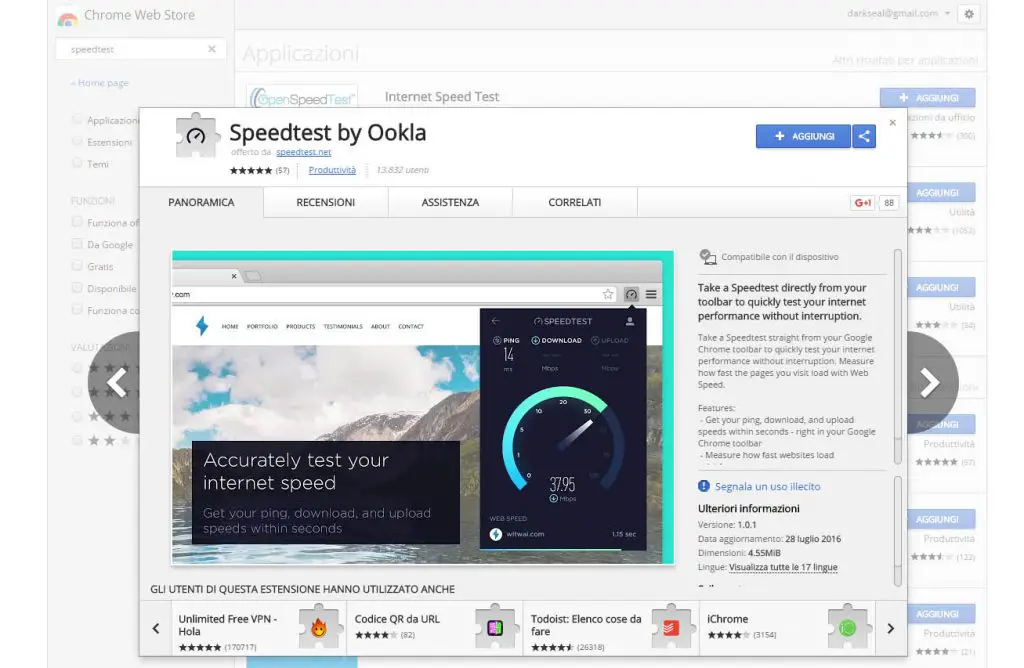Show previous screenshot with left arrow
The height and width of the screenshot is (668, 1024).
(x=117, y=383)
